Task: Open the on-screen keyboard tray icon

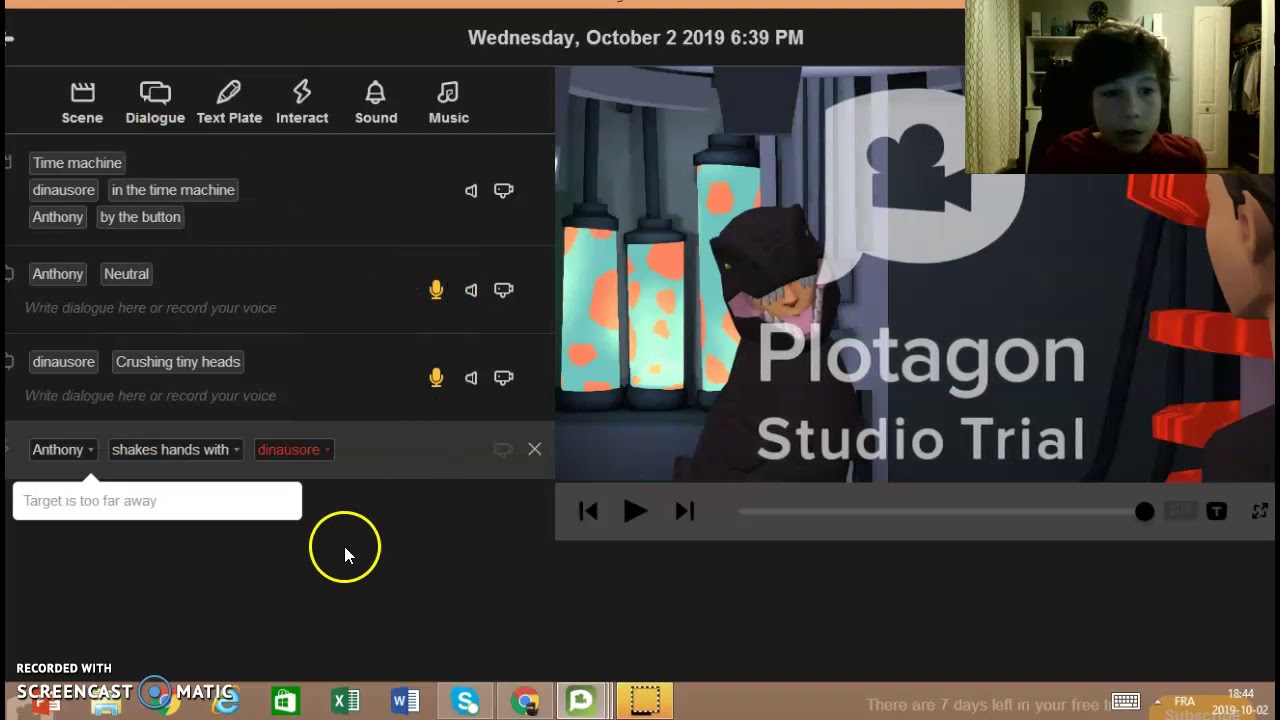Action: (x=1126, y=702)
